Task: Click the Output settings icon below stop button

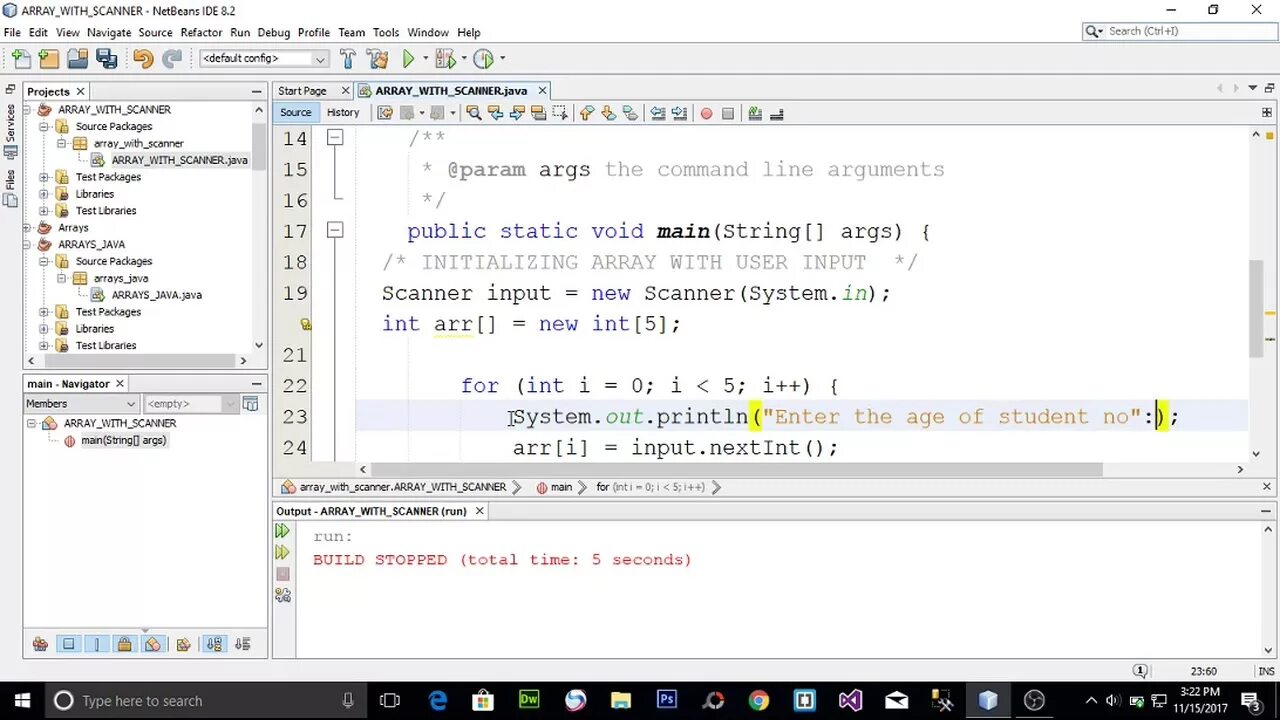Action: [283, 595]
